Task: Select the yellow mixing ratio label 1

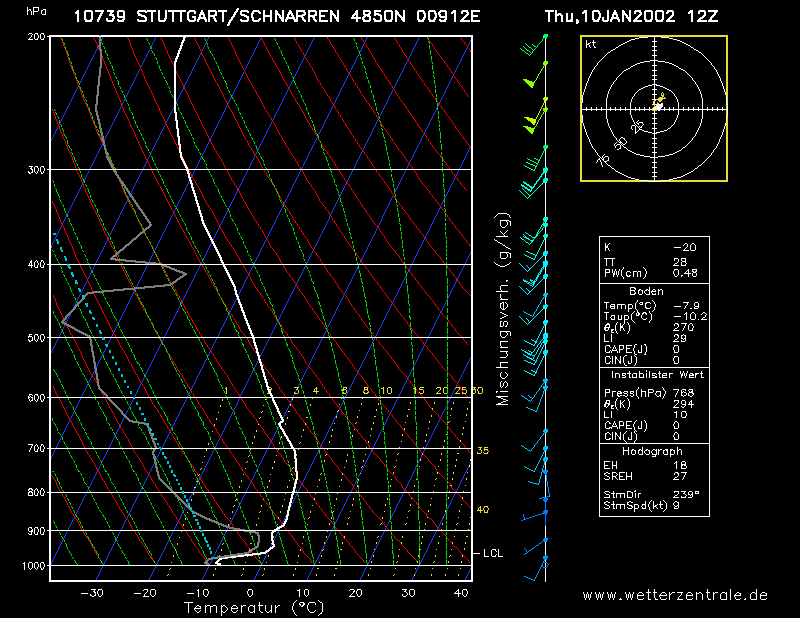Action: (x=226, y=391)
